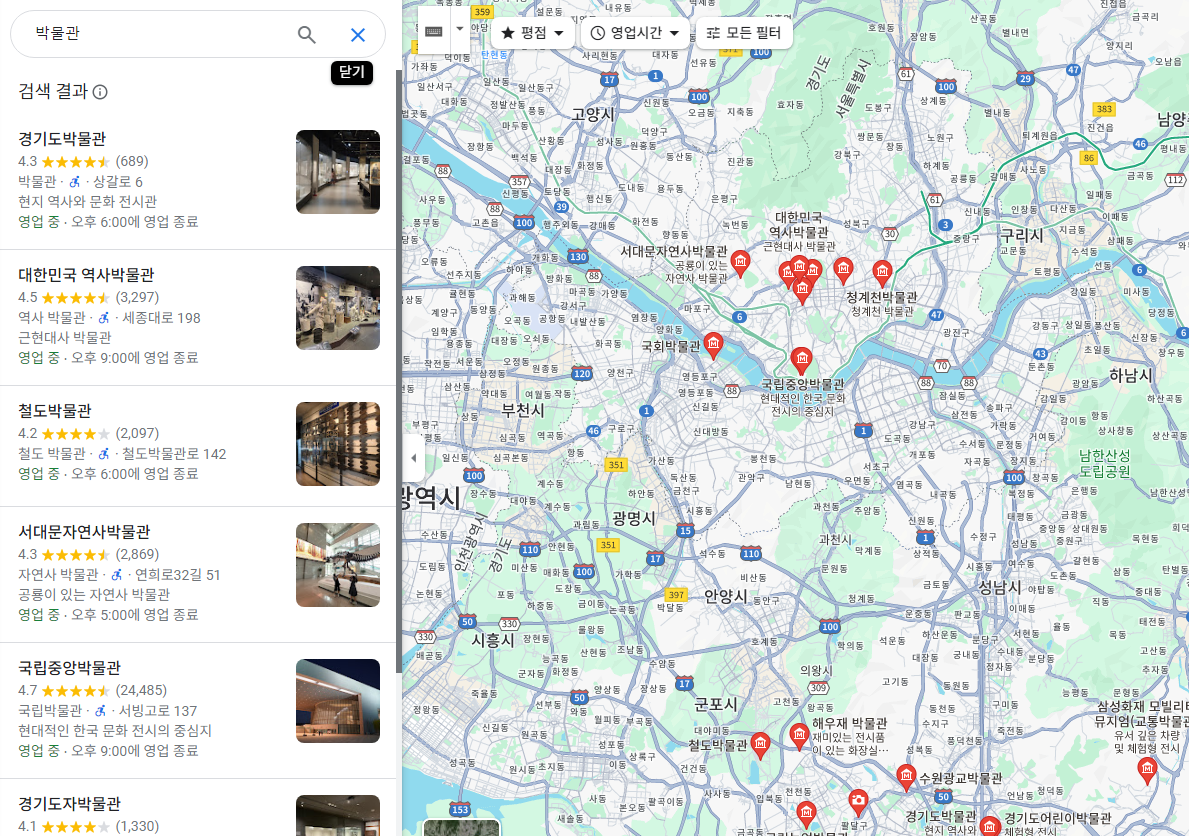This screenshot has height=836, width=1189.
Task: Click the 의왕시 city label
Action: tap(816, 671)
